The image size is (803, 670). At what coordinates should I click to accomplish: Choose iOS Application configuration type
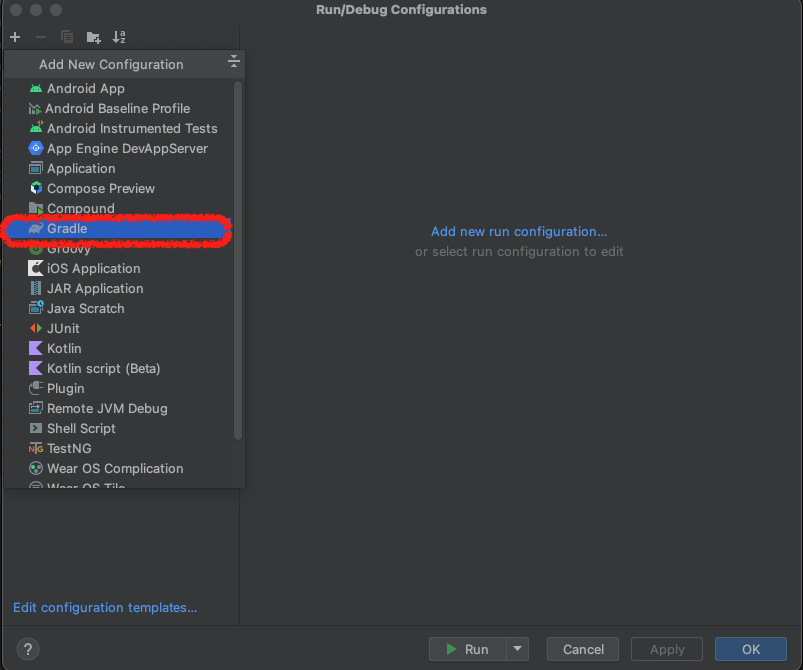119,268
